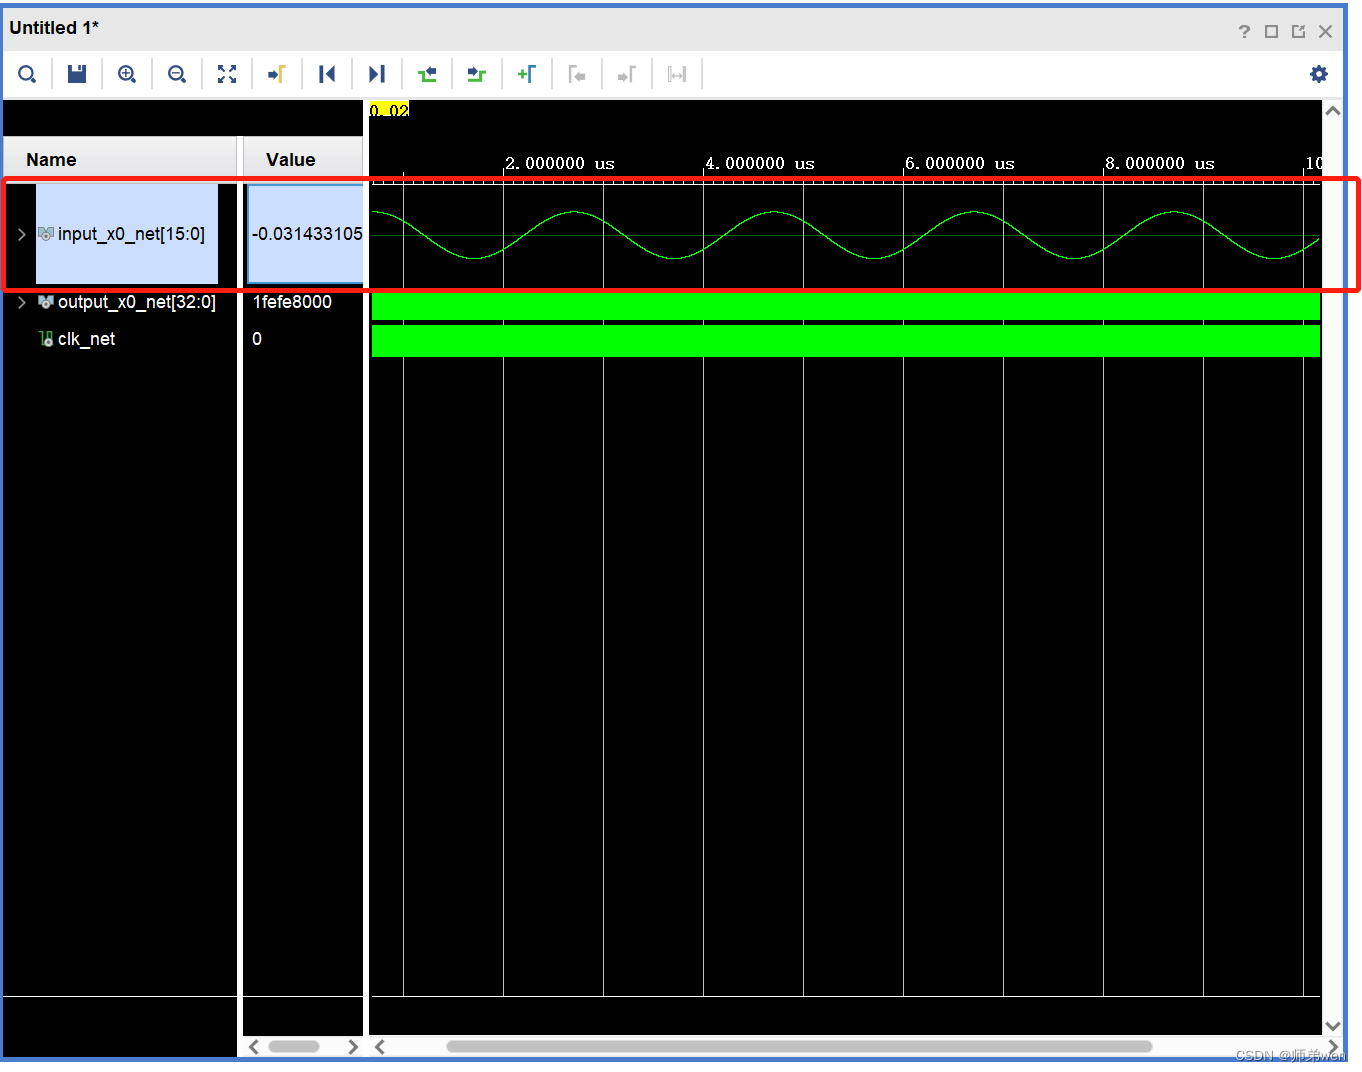The width and height of the screenshot is (1362, 1072).
Task: Float the waveform viewer window
Action: tap(1297, 31)
